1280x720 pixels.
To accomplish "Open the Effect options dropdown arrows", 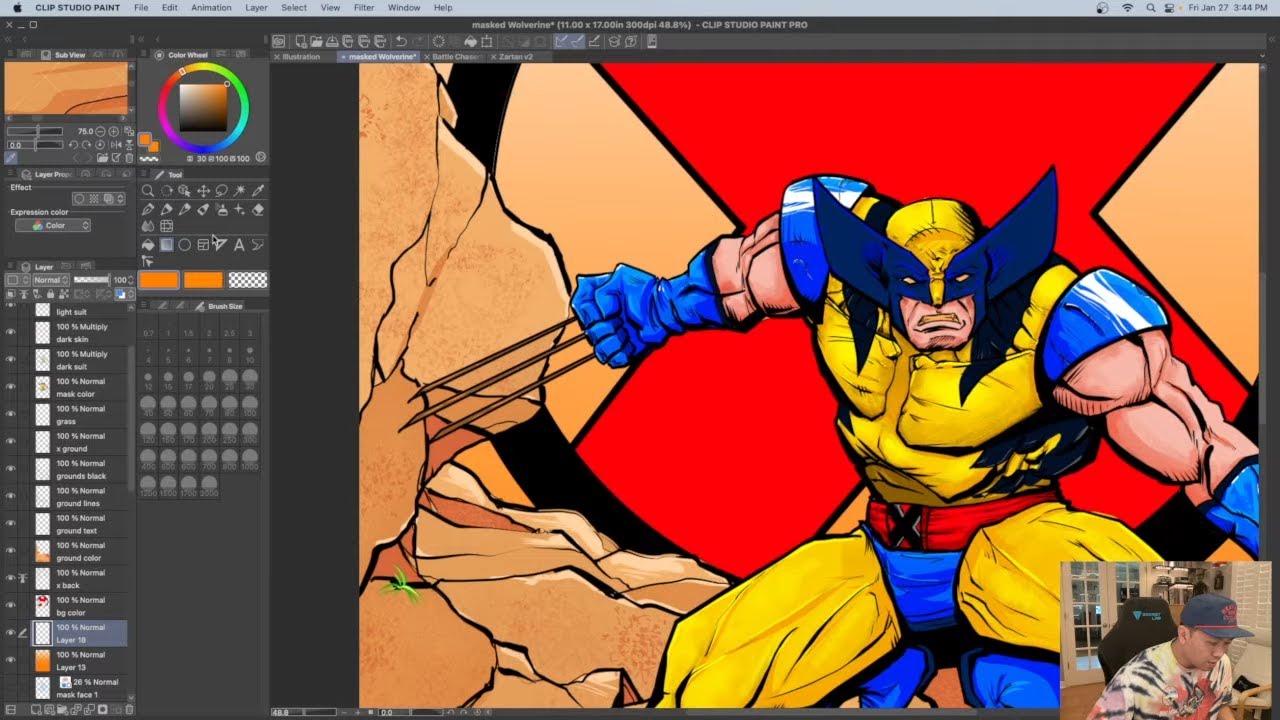I will [x=120, y=199].
